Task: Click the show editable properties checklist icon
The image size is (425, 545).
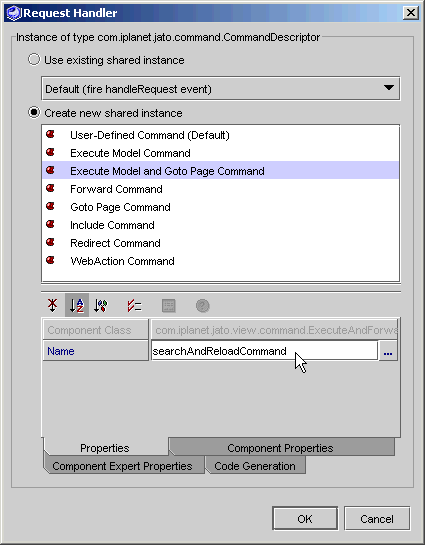Action: coord(134,306)
